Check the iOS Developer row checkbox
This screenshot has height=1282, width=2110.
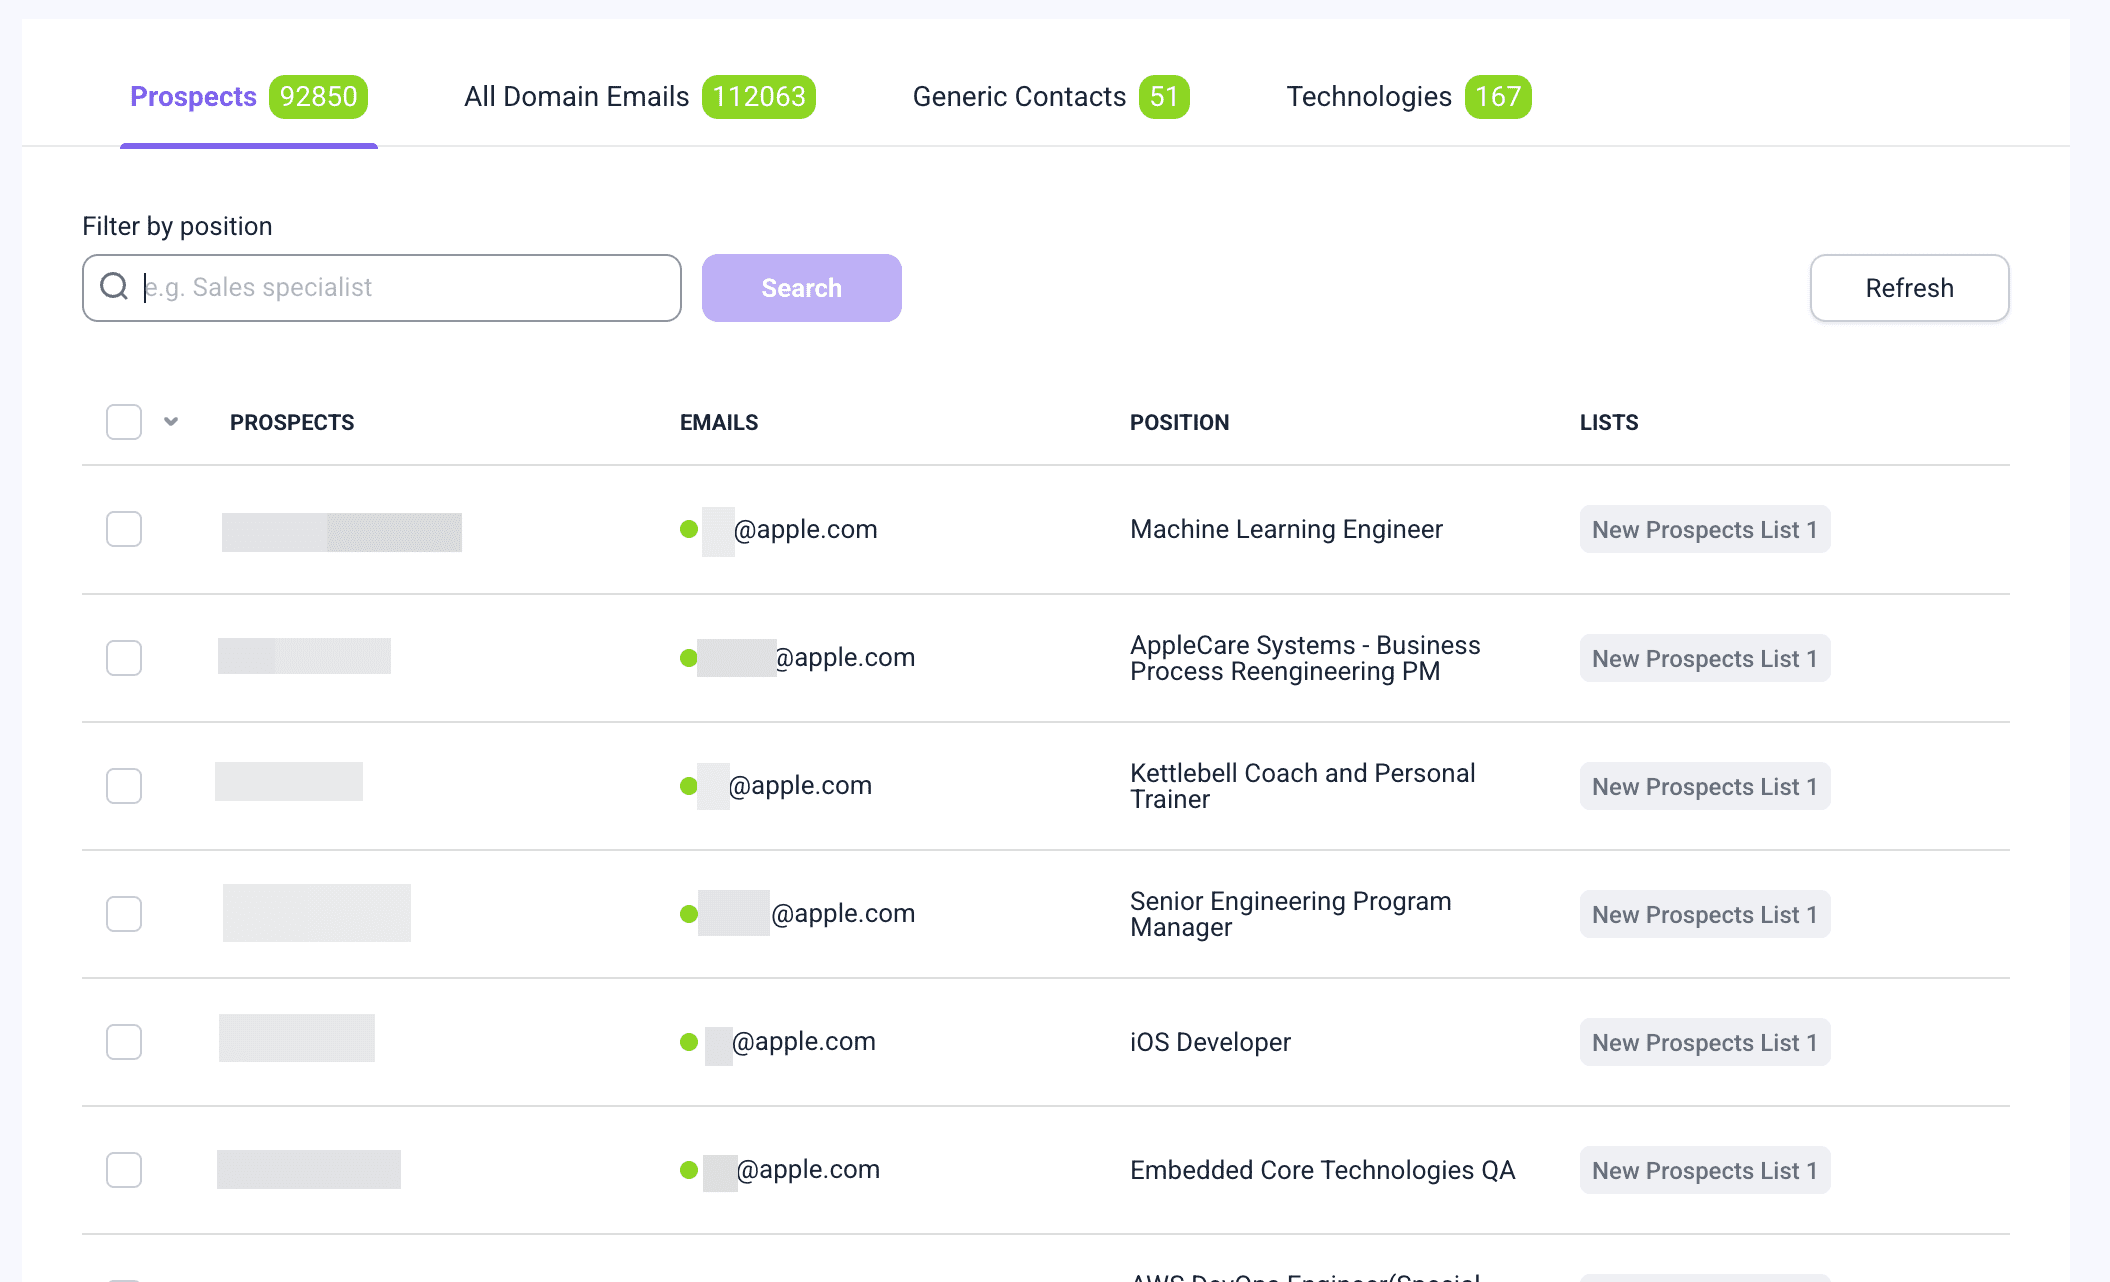[x=124, y=1042]
